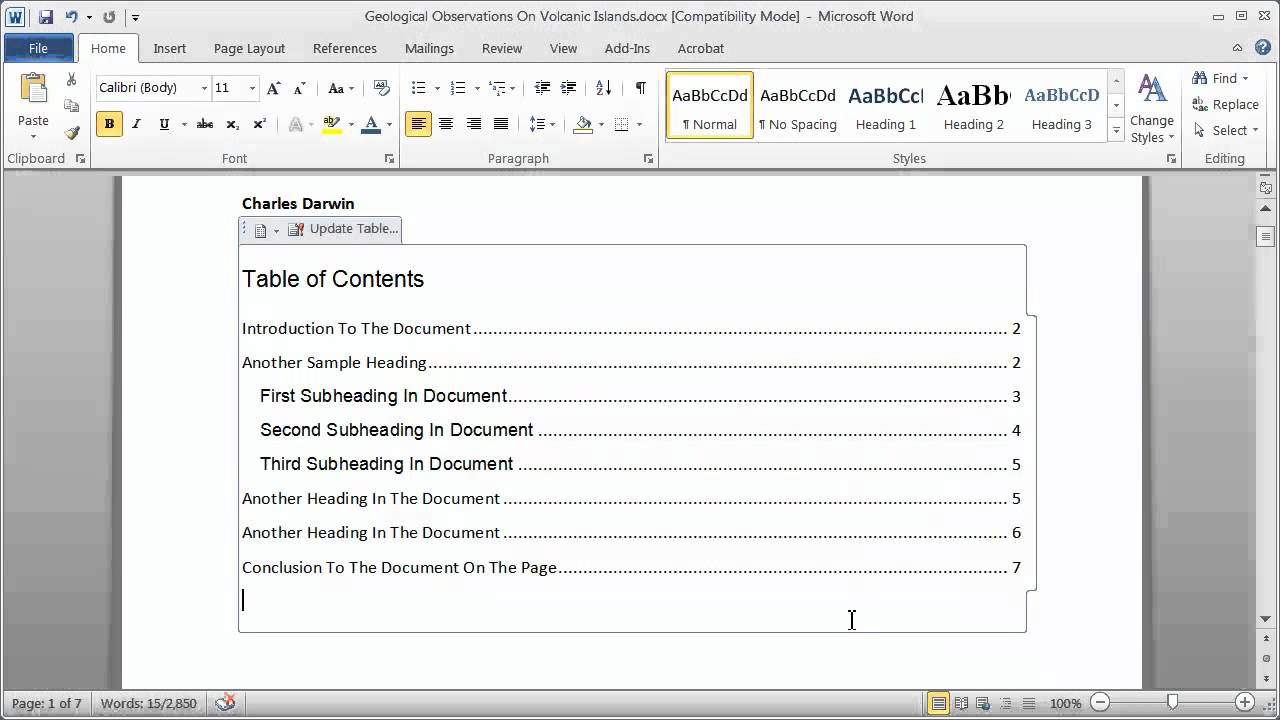Open the Bullets list icon

click(419, 88)
